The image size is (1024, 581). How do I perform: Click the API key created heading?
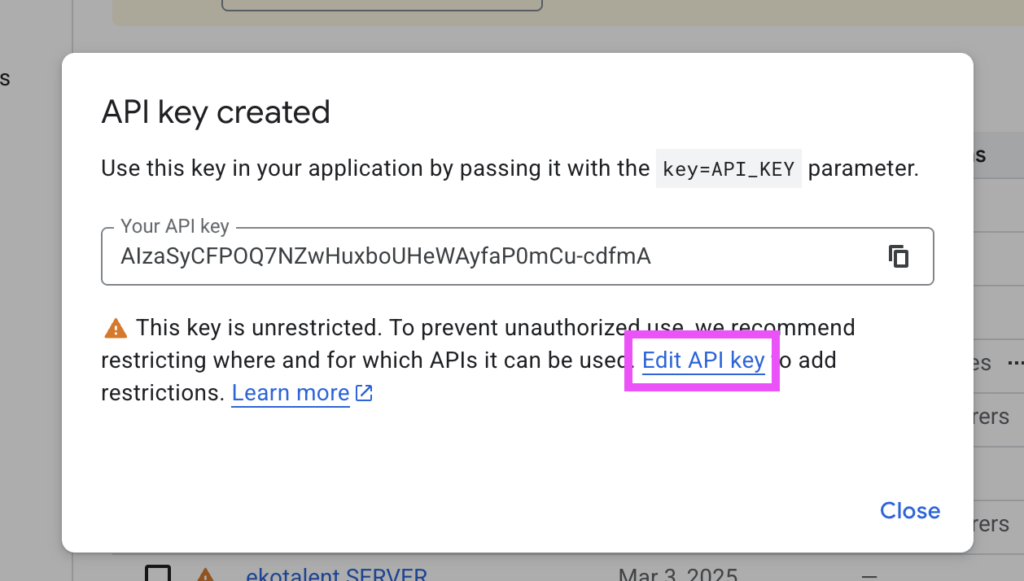tap(215, 112)
